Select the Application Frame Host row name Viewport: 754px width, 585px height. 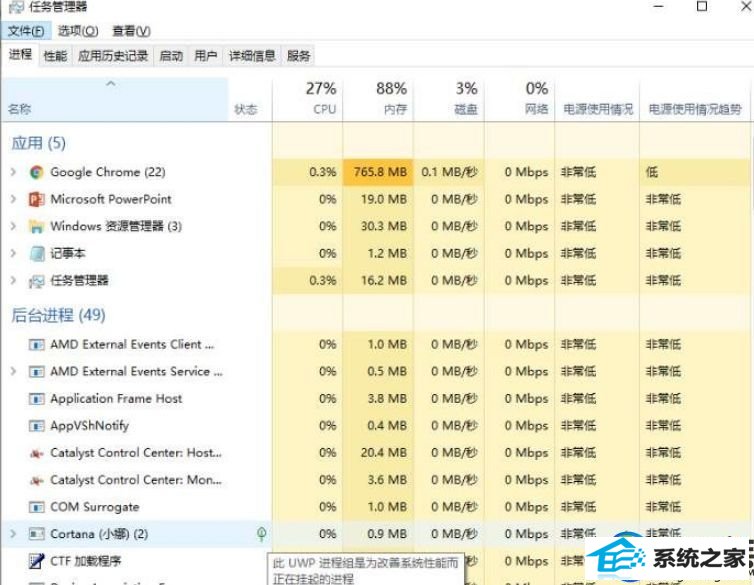pyautogui.click(x=116, y=399)
